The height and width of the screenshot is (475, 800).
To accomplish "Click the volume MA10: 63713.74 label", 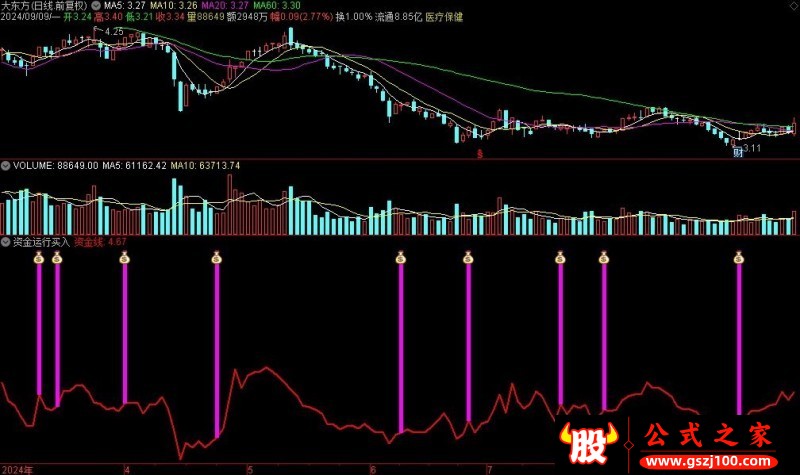I will pos(205,166).
